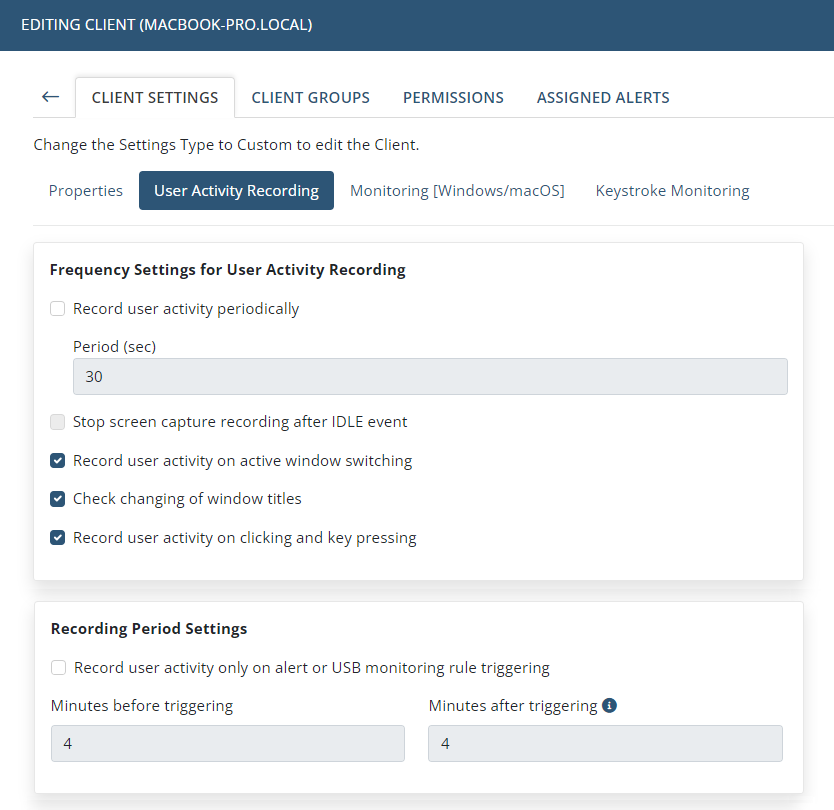Screen dimensions: 834x810
Task: Switch to the Permissions tab
Action: pyautogui.click(x=453, y=97)
